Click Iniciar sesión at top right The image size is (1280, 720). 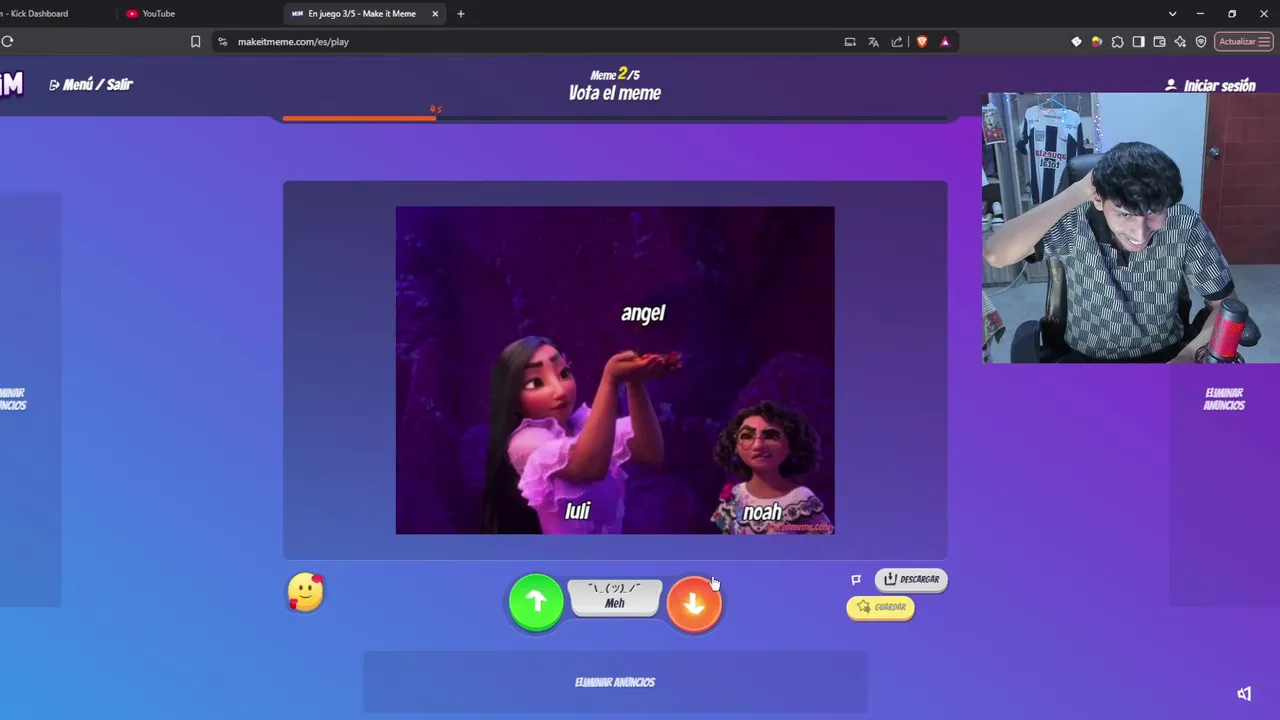tap(1210, 86)
